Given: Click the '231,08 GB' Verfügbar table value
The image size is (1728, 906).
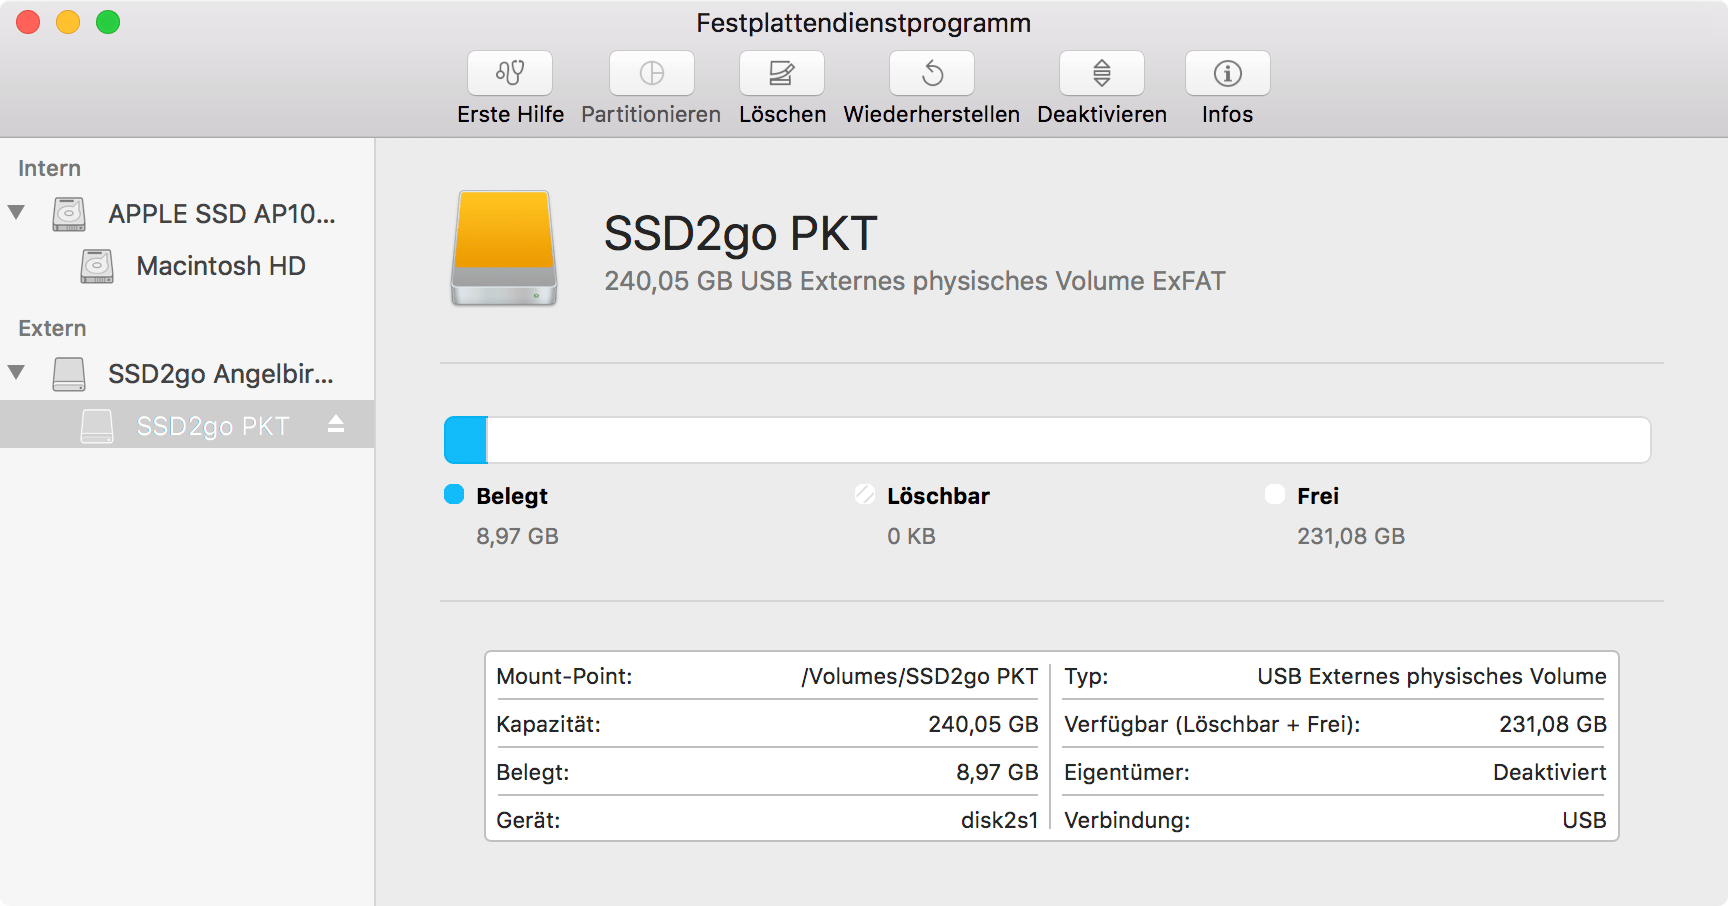Looking at the screenshot, I should click(x=1553, y=724).
